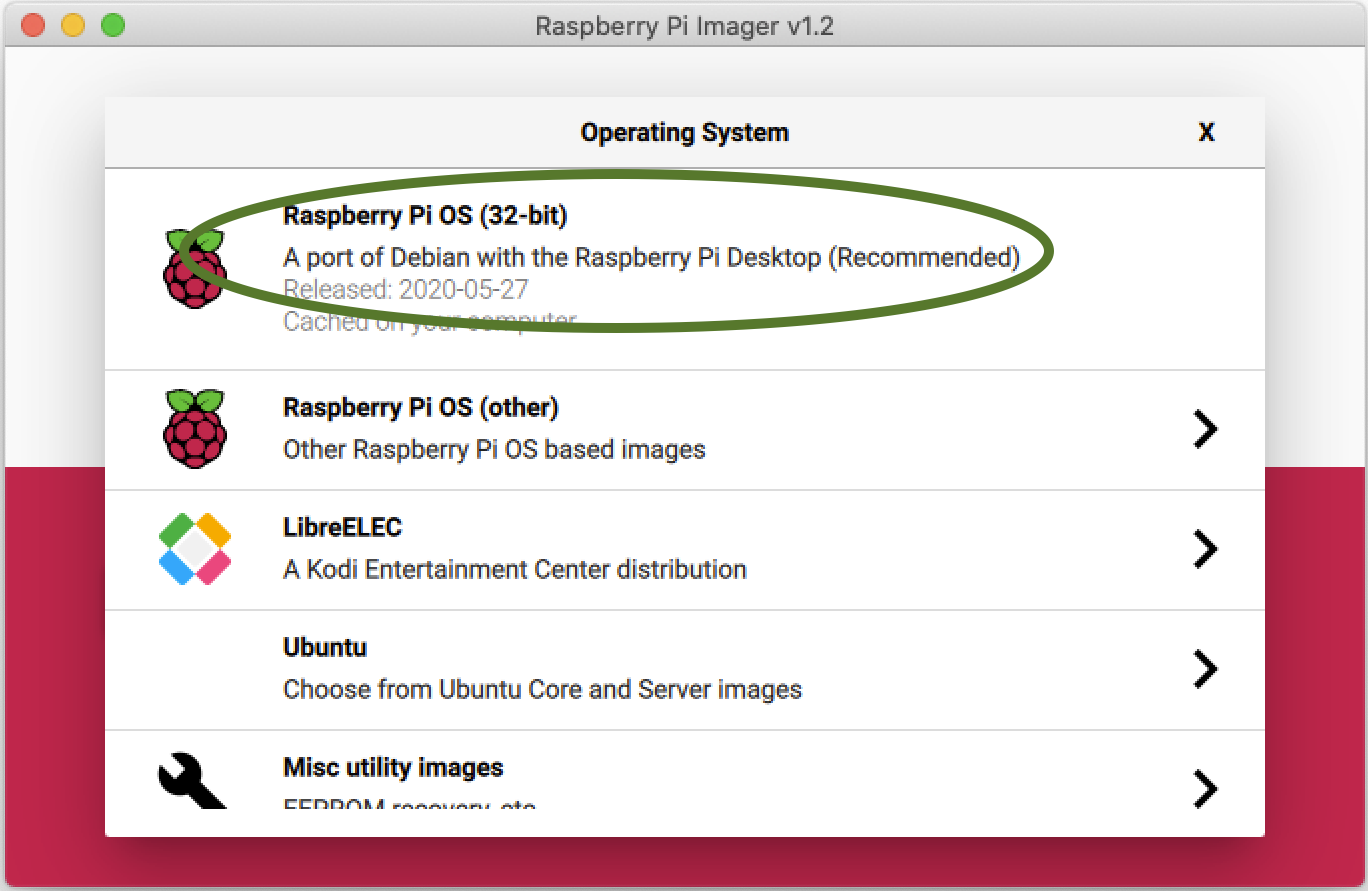
Task: Click the Kodi Entertainment Center distribution icon
Action: (195, 548)
